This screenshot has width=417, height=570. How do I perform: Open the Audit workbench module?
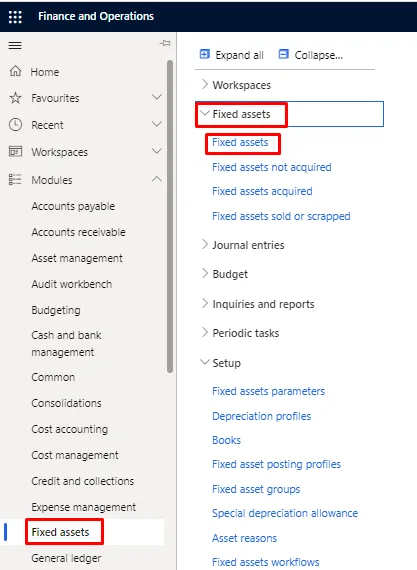(72, 284)
